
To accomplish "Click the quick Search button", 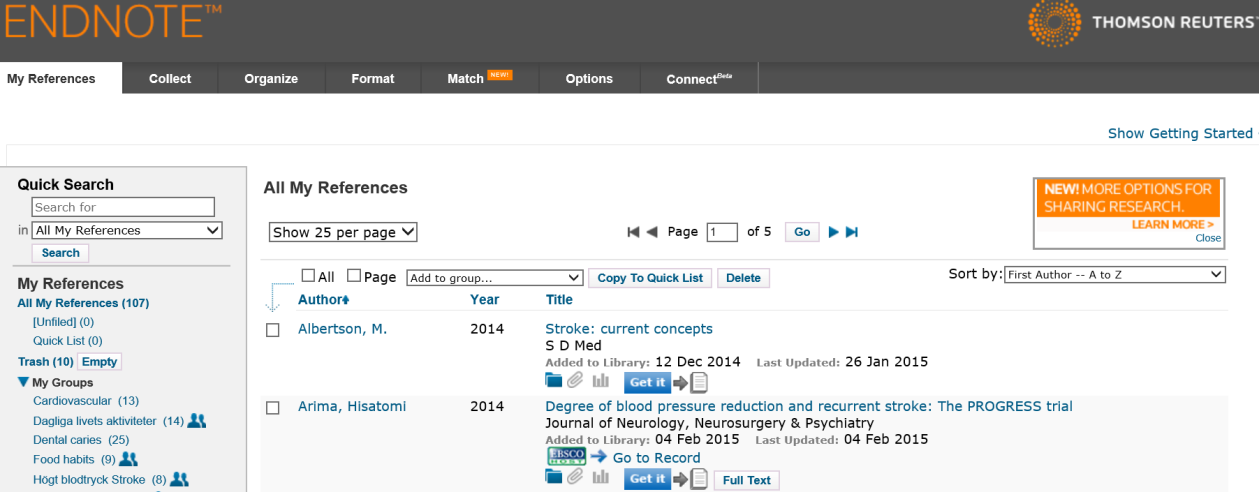I will (x=60, y=253).
